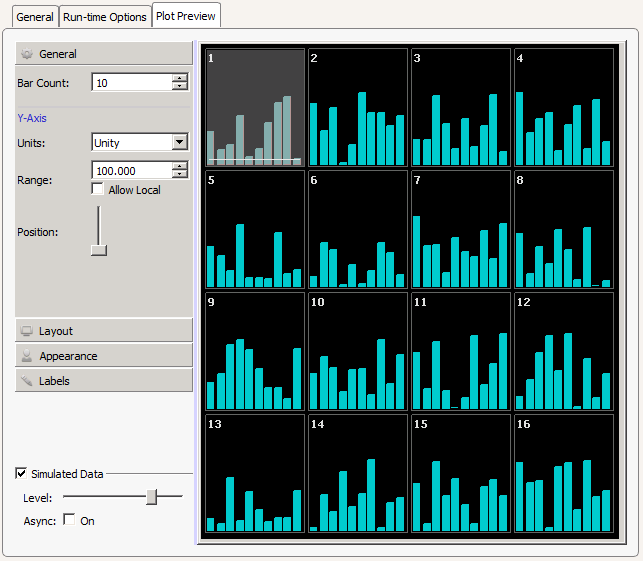Click the Range label

[x=34, y=180]
